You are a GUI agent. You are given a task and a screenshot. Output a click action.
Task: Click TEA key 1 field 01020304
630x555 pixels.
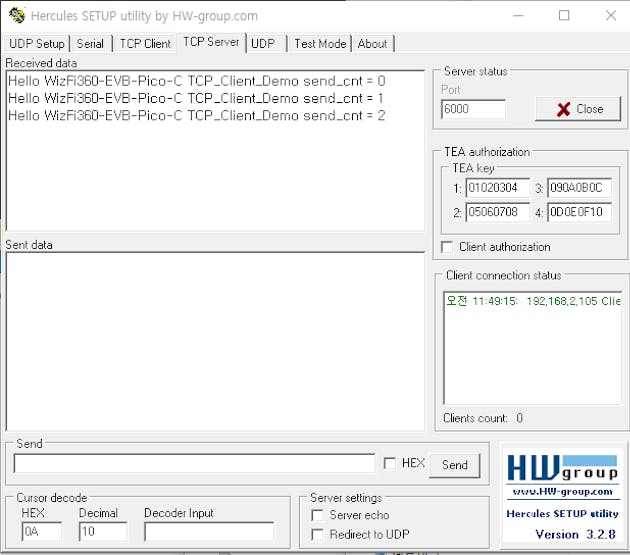pyautogui.click(x=498, y=188)
